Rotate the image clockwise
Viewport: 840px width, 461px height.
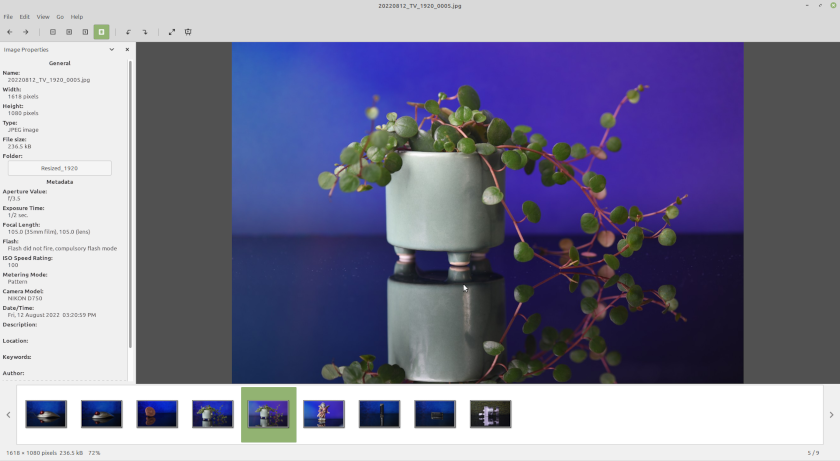pyautogui.click(x=145, y=32)
